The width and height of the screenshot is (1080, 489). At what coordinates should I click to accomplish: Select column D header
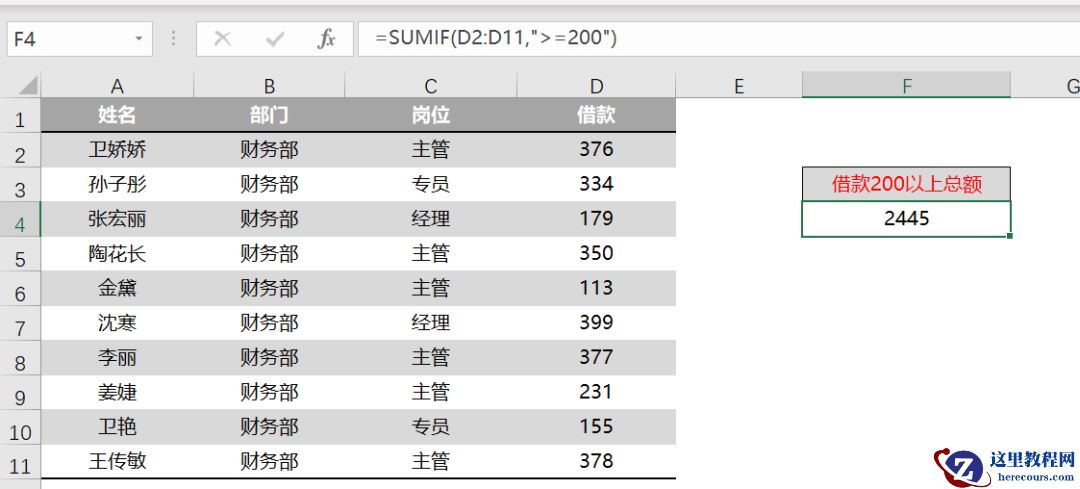point(596,86)
